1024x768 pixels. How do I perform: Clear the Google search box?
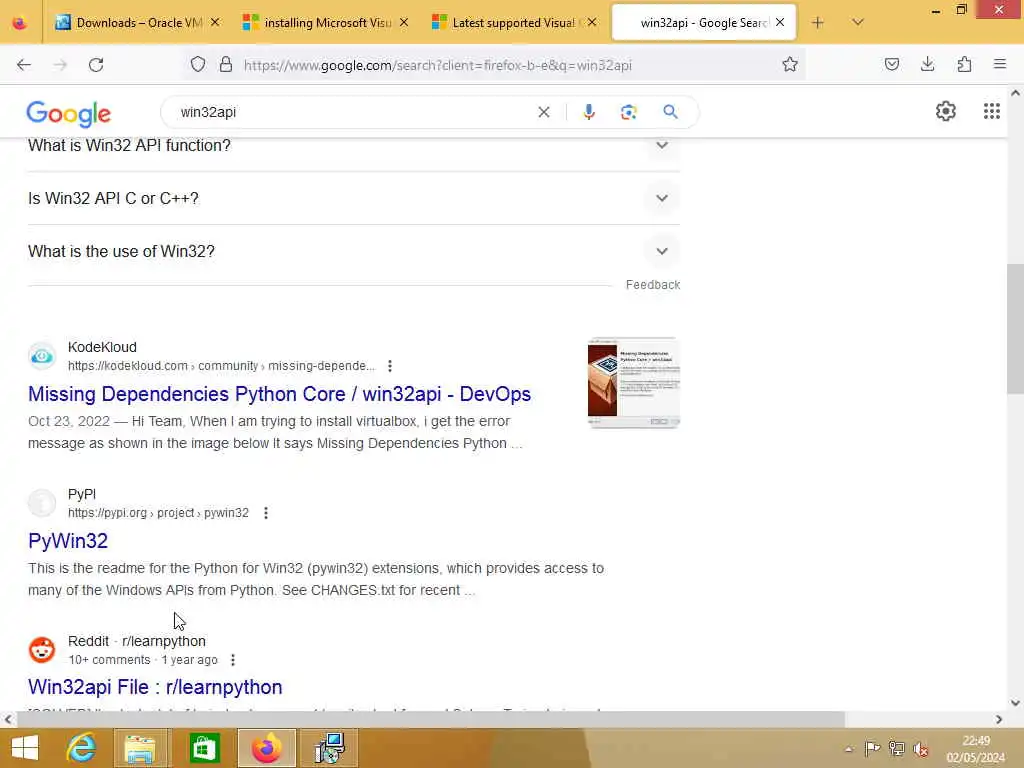click(543, 112)
